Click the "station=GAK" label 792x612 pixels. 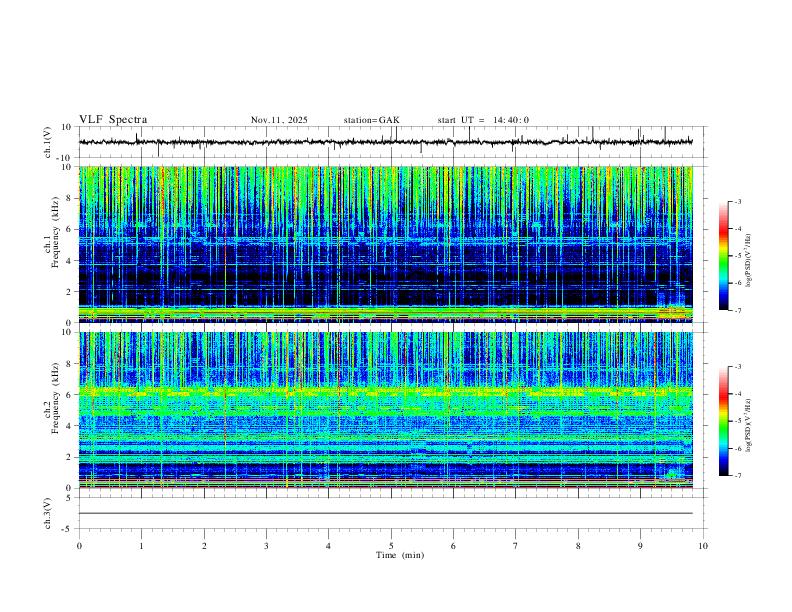tap(371, 120)
